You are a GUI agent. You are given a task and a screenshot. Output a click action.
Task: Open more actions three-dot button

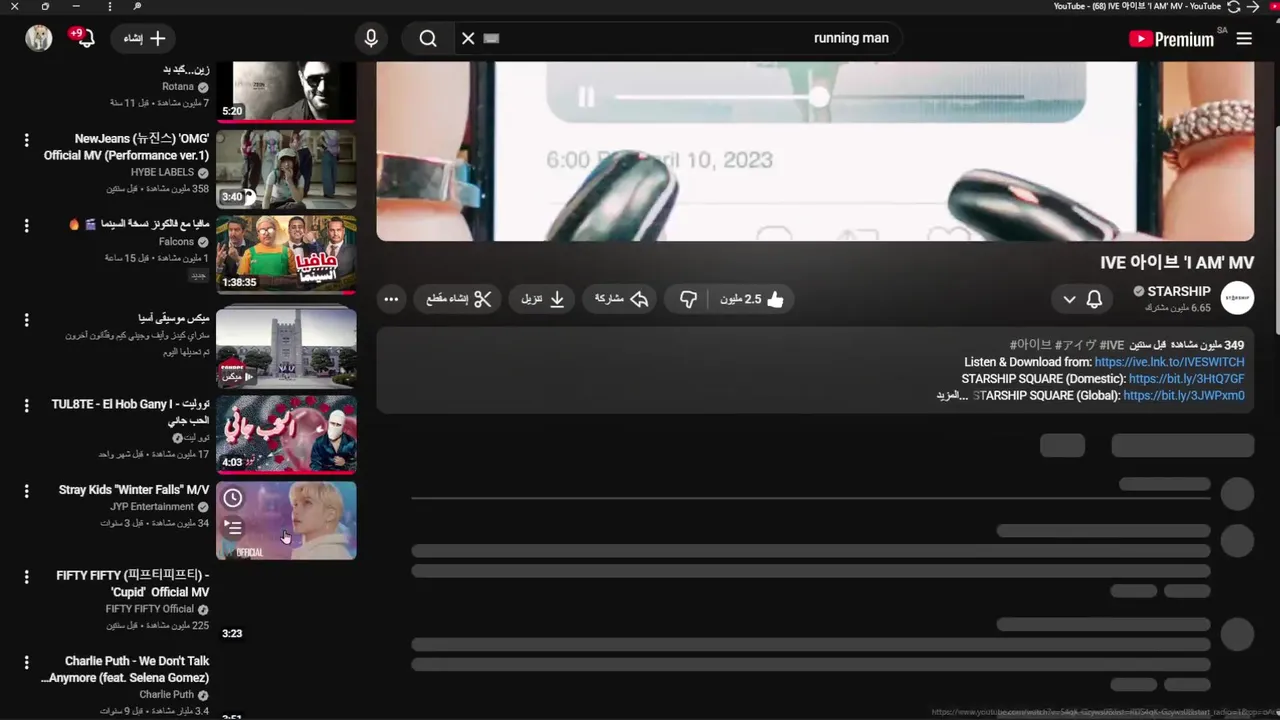pos(391,299)
